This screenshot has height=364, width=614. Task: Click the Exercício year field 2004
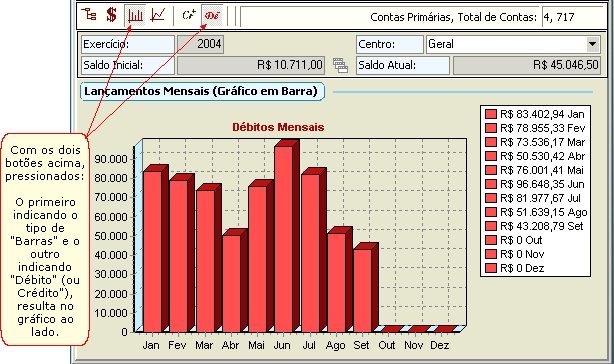200,44
